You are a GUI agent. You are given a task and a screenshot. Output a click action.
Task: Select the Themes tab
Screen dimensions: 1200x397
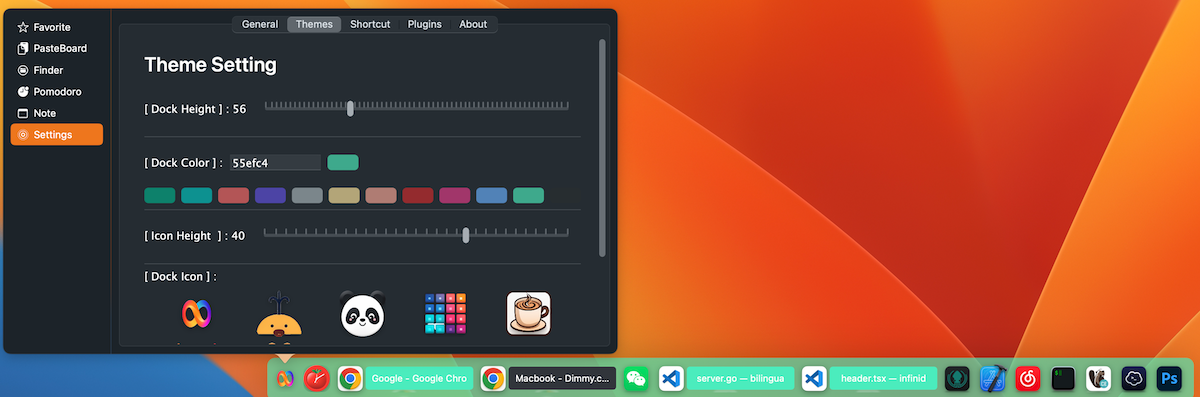pyautogui.click(x=314, y=24)
